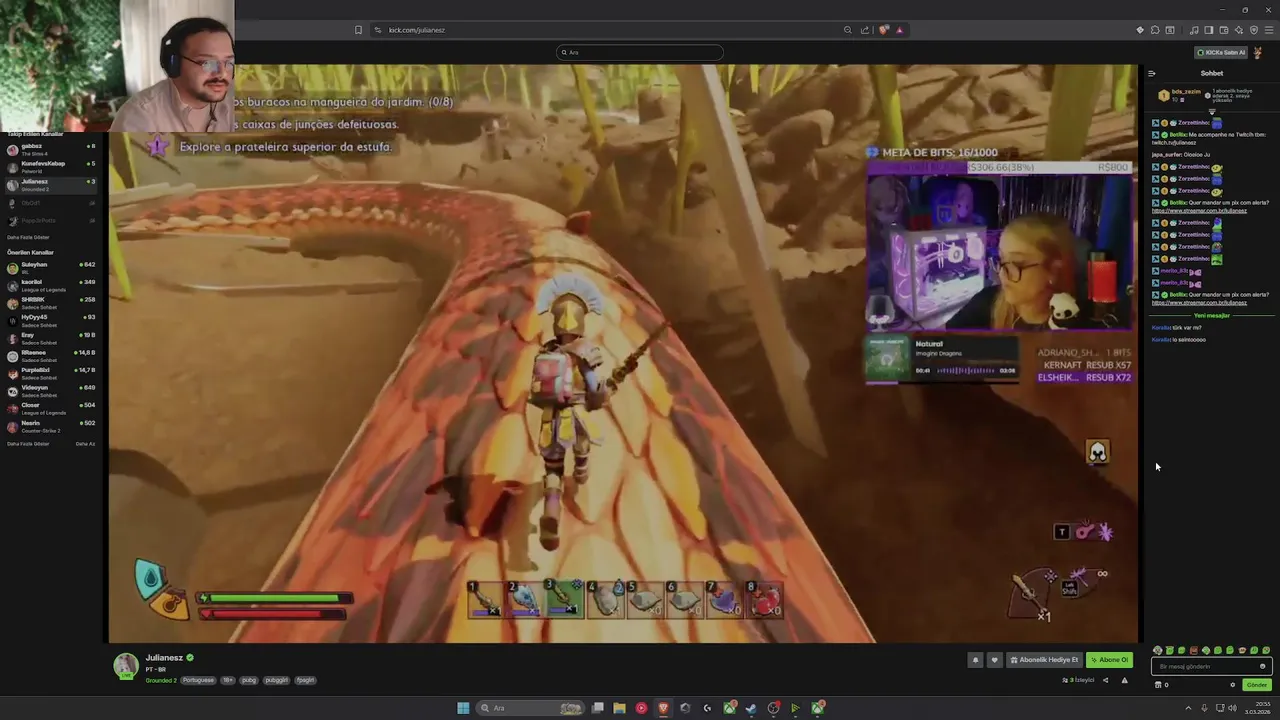
Task: Click the share icon in address bar
Action: [865, 30]
